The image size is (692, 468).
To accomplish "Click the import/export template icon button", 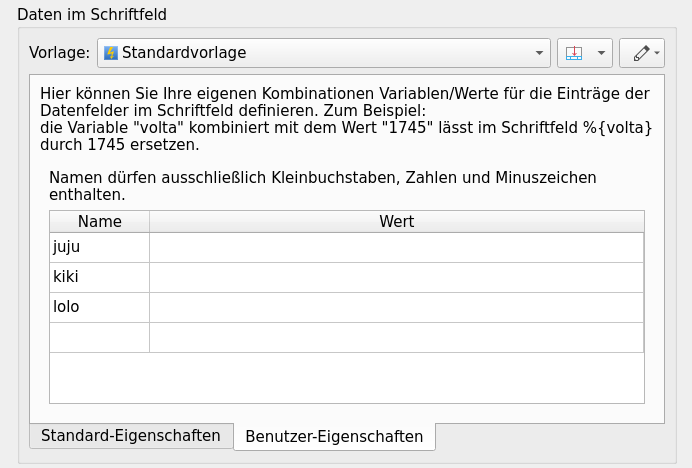I will [574, 53].
